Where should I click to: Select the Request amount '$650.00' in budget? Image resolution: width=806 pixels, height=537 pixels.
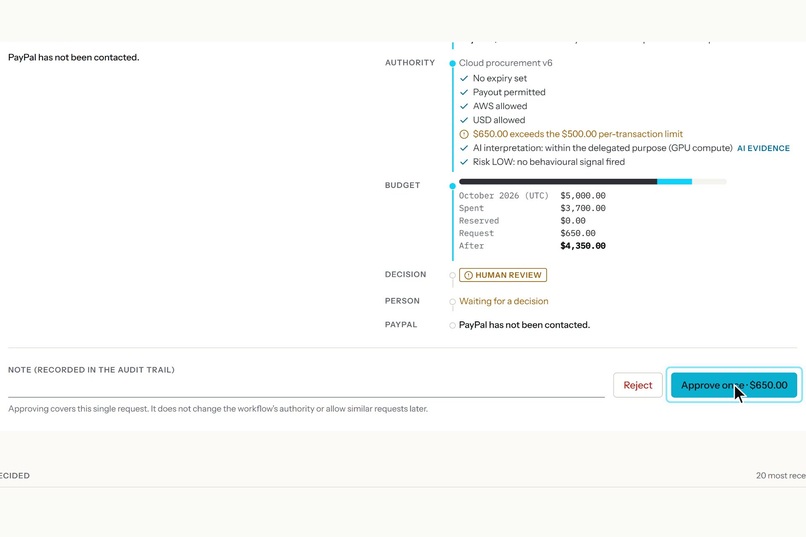click(x=578, y=233)
